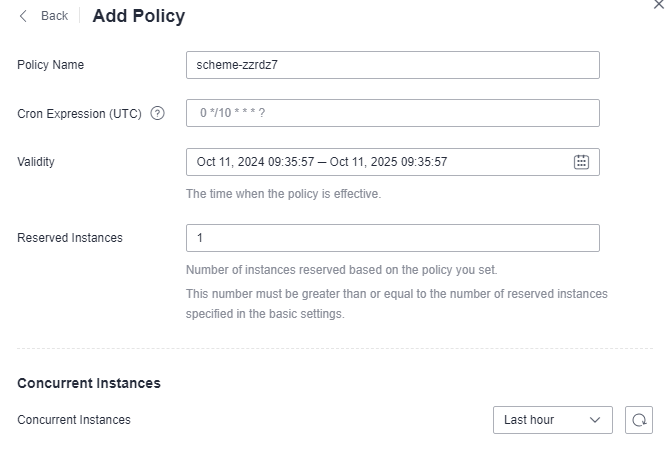Screen dimensions: 669x463
Task: Close the Add Policy panel
Action: pyautogui.click(x=659, y=4)
